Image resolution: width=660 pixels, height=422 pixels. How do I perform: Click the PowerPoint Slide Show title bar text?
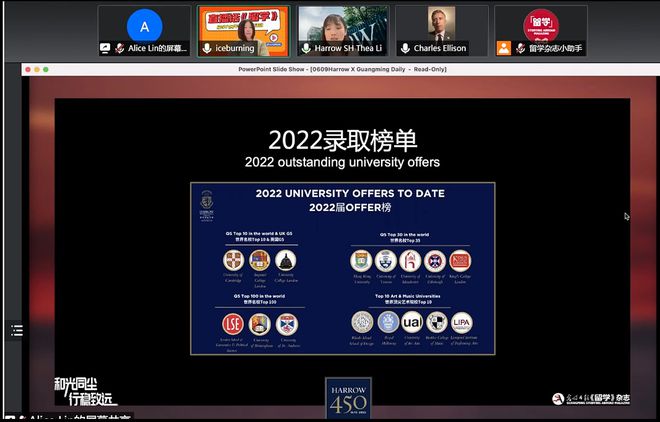342,69
